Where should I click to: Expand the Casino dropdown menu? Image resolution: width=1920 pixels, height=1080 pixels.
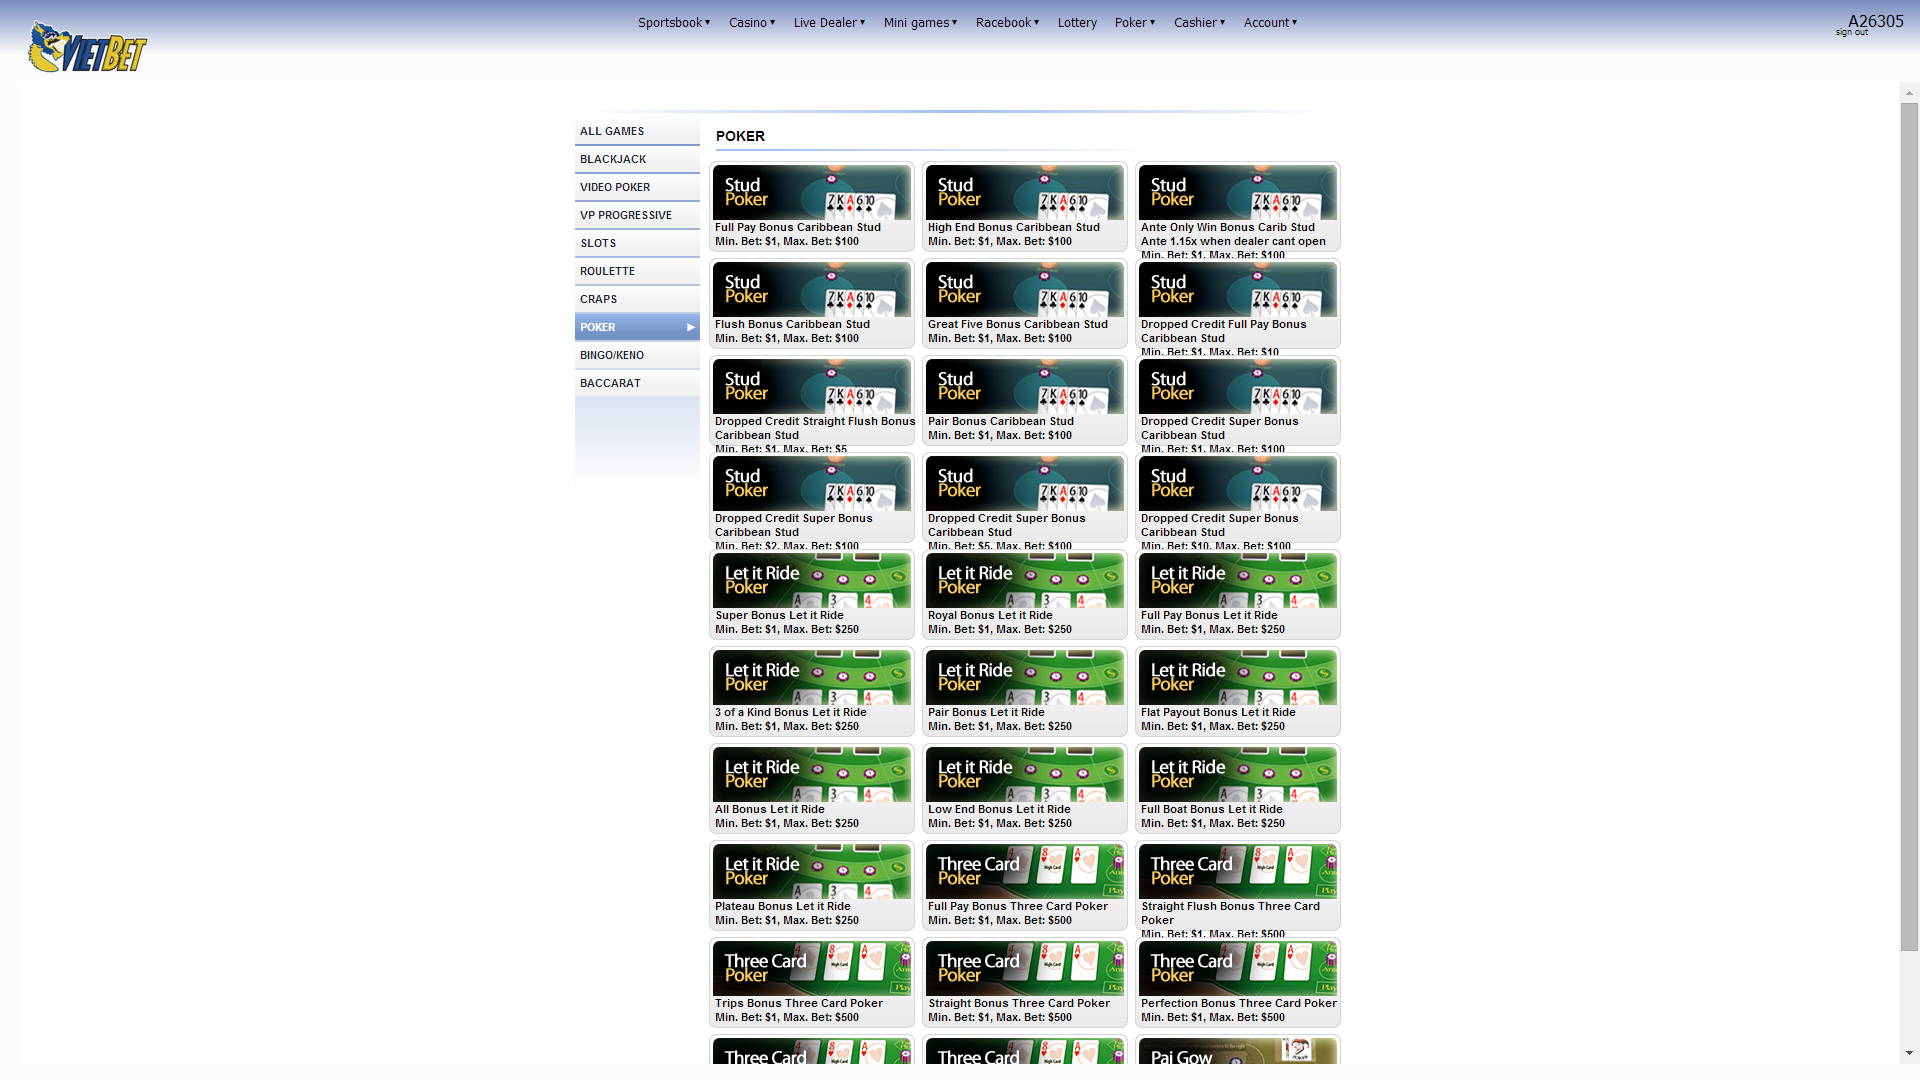click(x=752, y=22)
